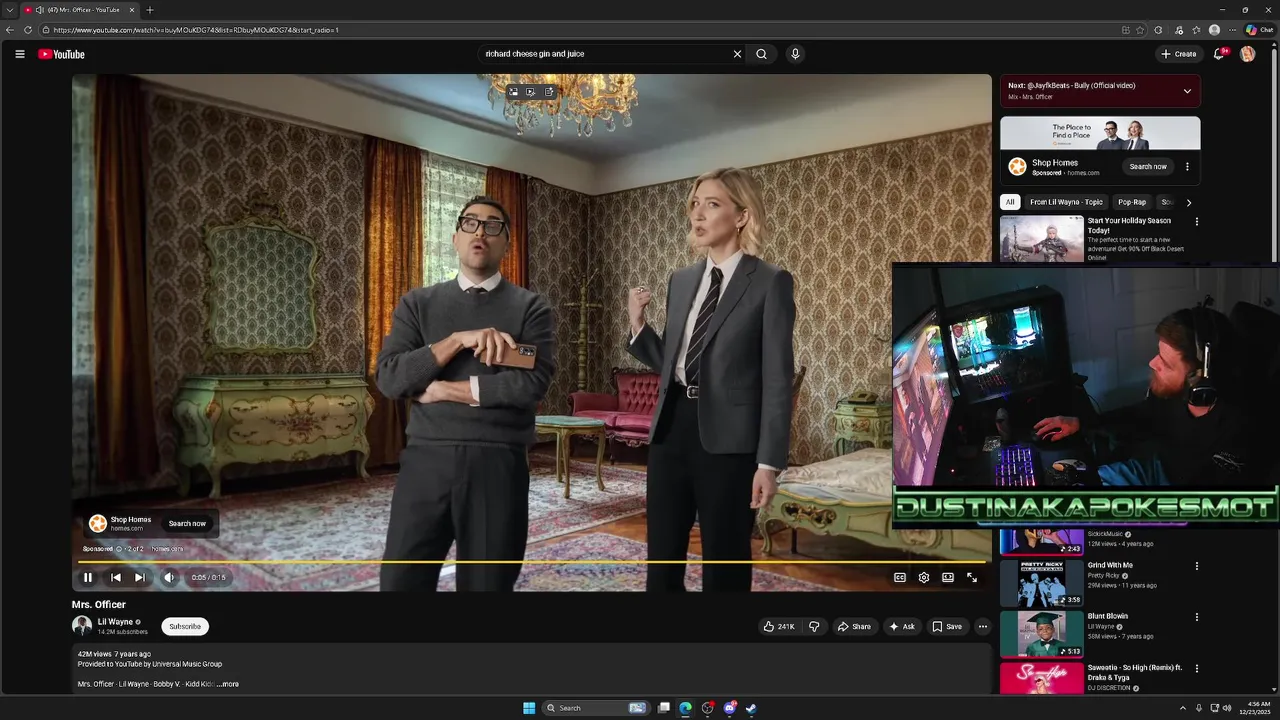Mute the player volume

[169, 577]
